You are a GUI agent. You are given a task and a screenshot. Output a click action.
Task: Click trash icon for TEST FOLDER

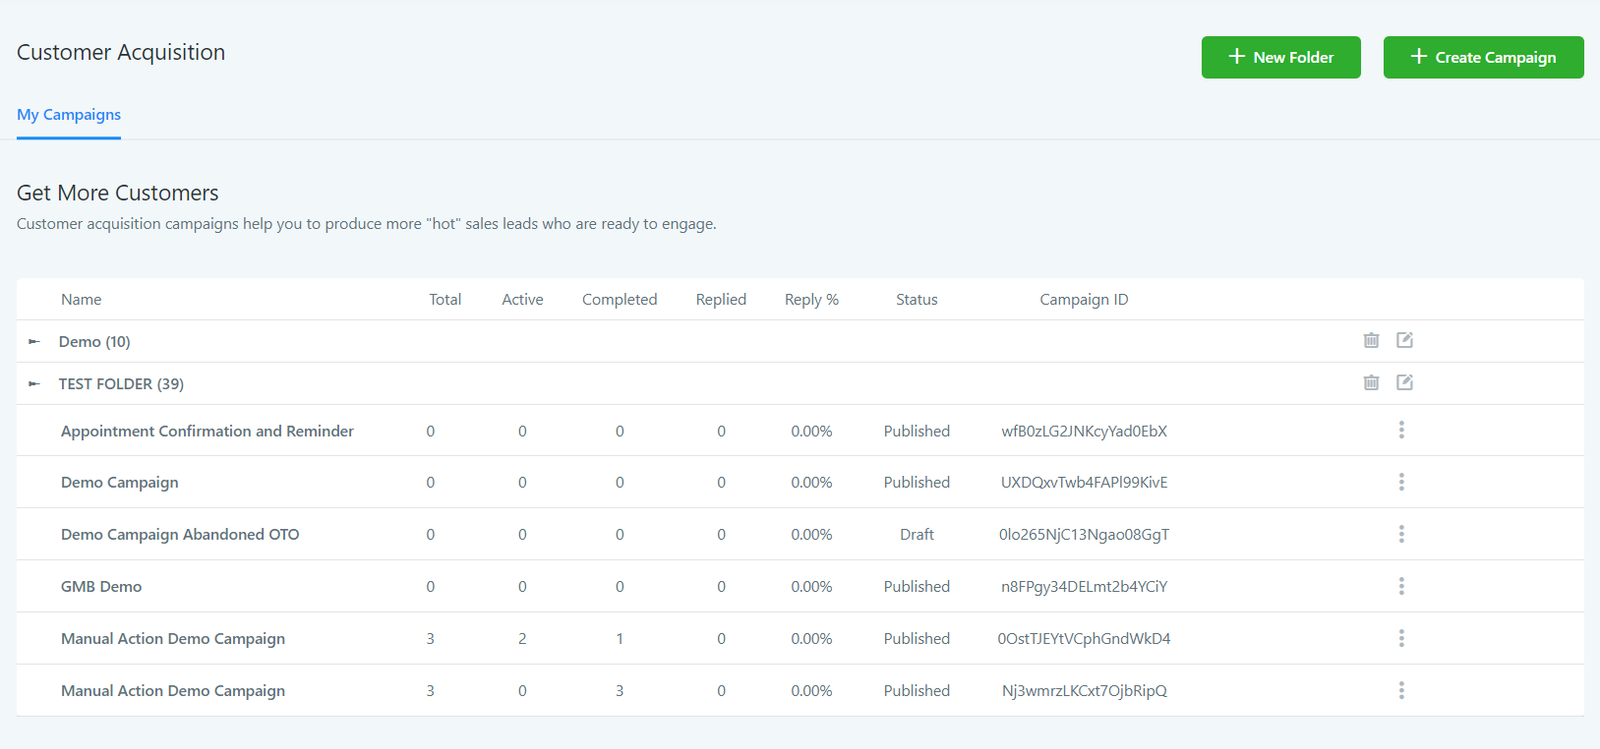1371,383
